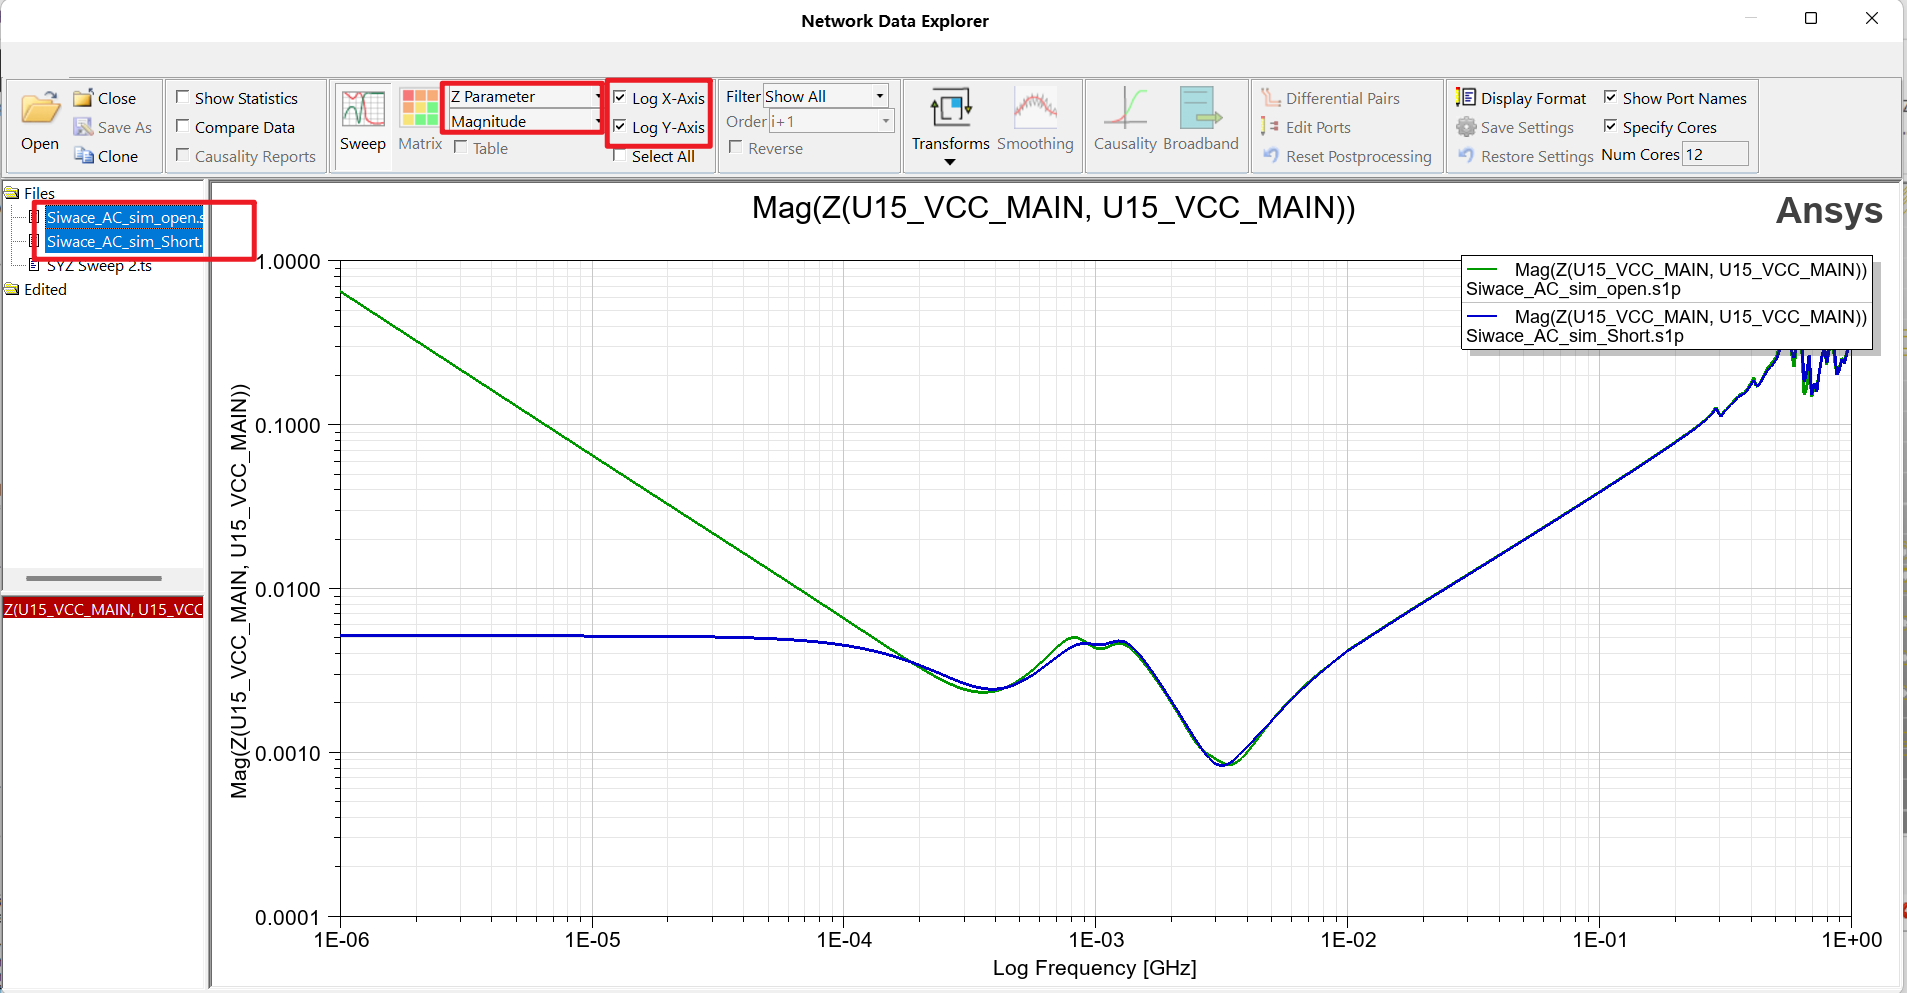Select the Files root label in tree
This screenshot has height=993, width=1907.
[x=39, y=193]
